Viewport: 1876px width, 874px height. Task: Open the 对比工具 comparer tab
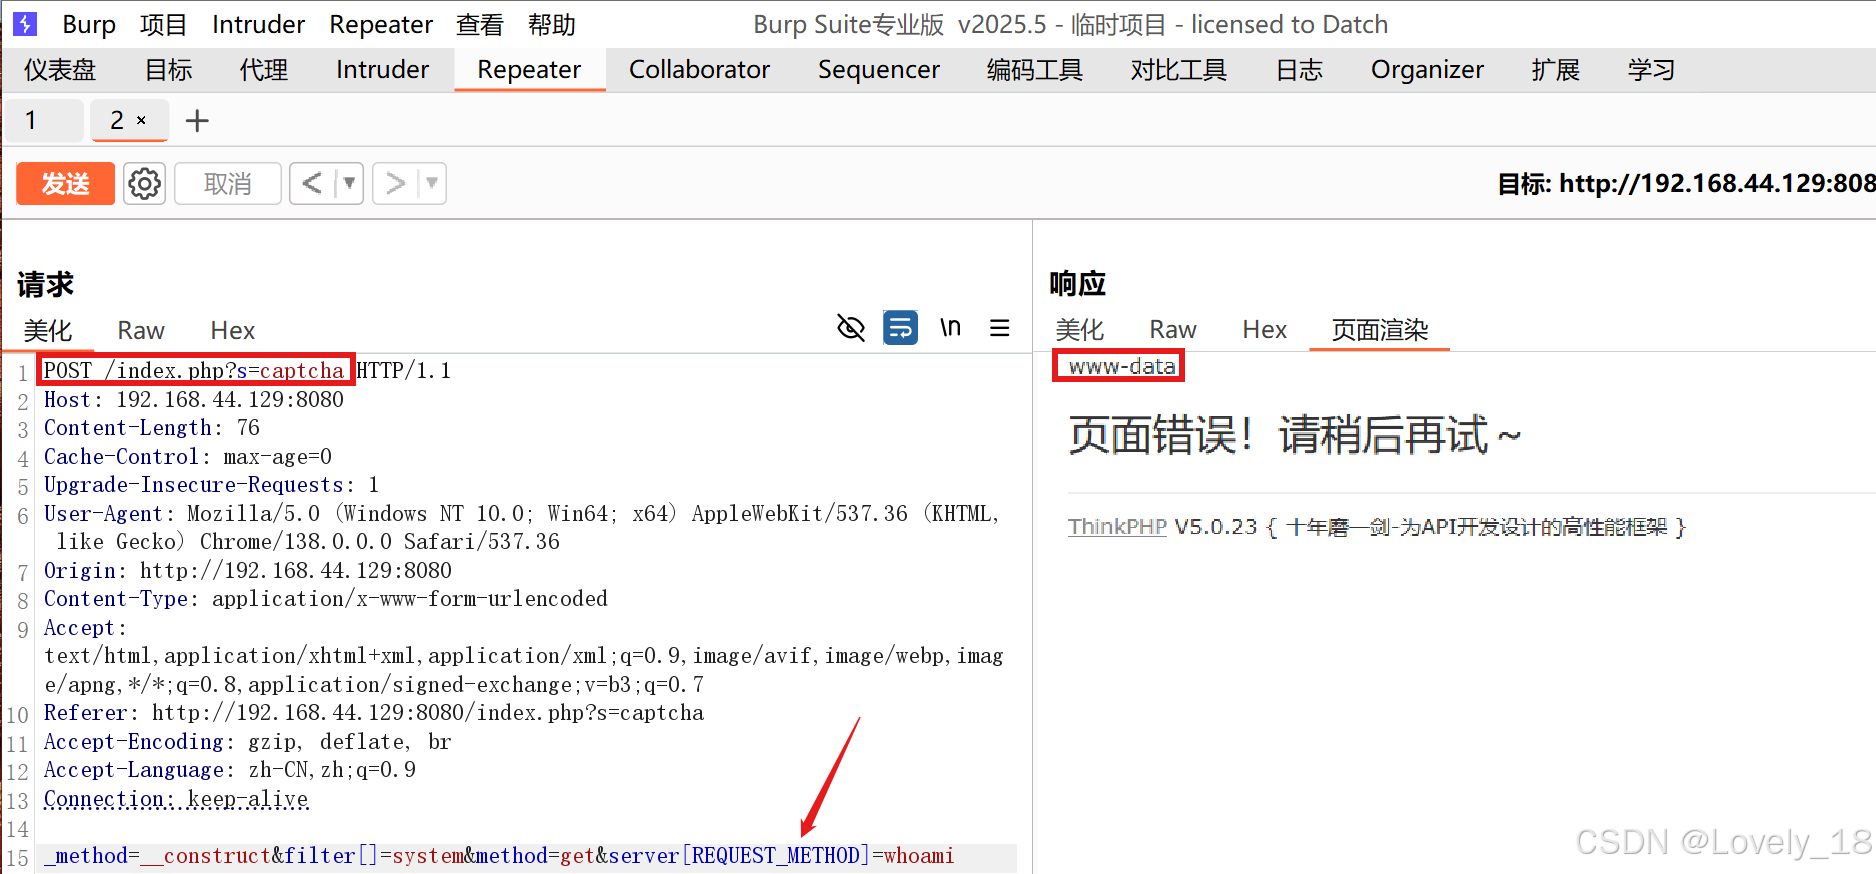(x=1179, y=69)
